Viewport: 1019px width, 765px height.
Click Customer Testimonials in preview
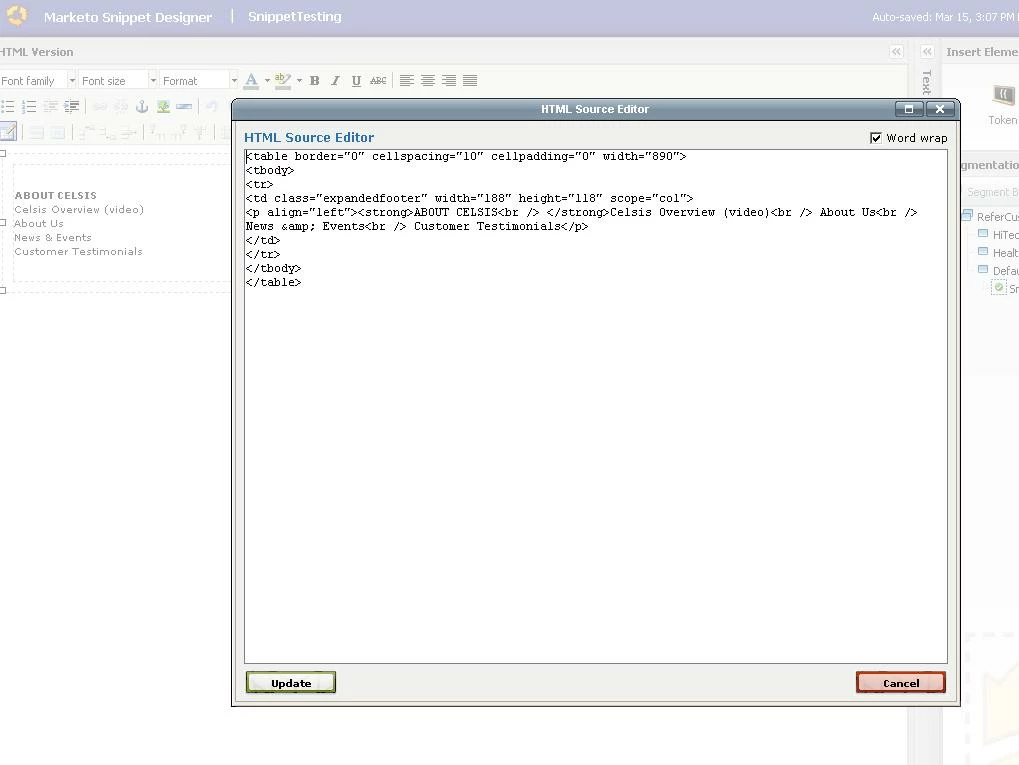tap(78, 252)
